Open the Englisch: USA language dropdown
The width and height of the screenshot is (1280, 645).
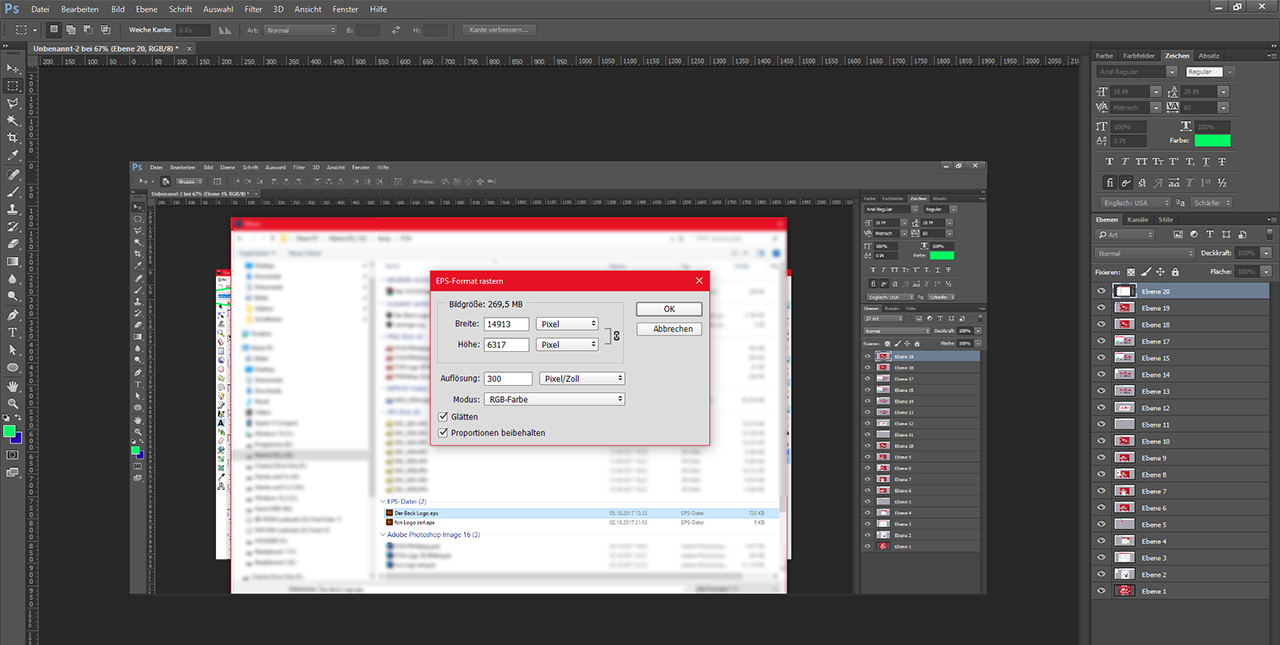pos(1133,203)
